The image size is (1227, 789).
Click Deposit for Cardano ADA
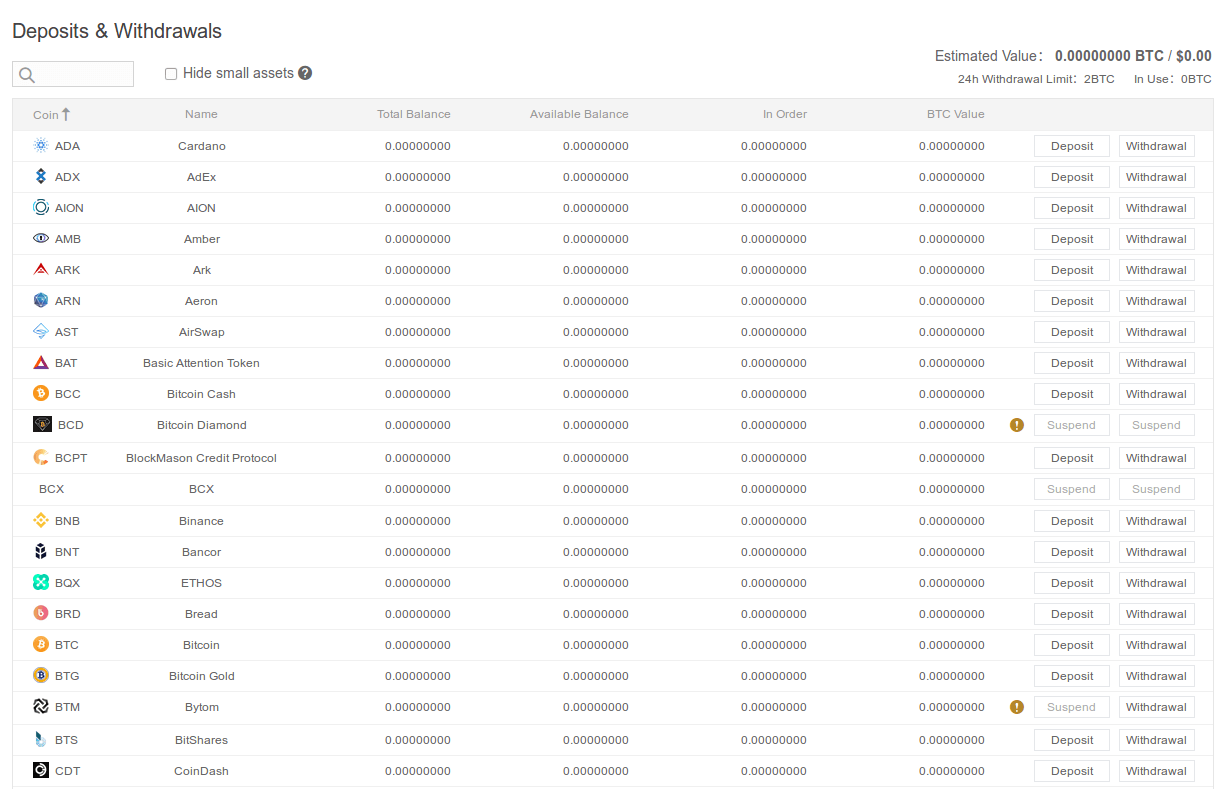click(1072, 146)
